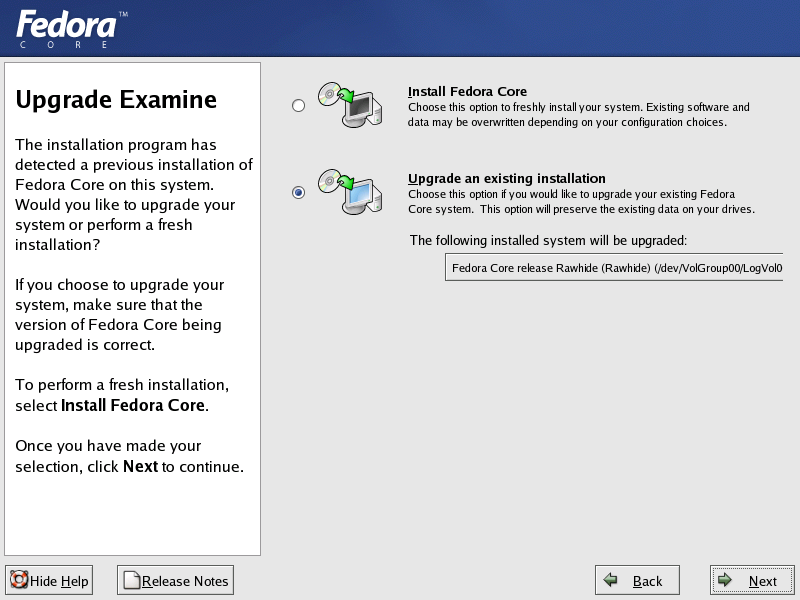Click the green left arrow on Back
Viewport: 800px width, 600px height.
610,580
